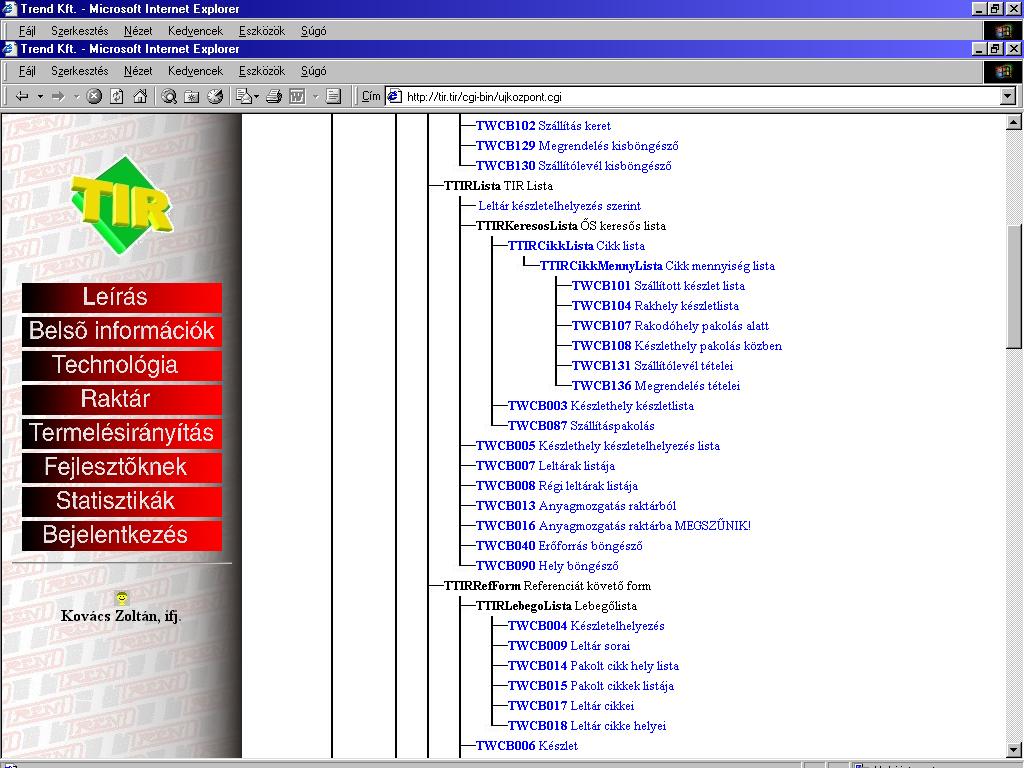Click the Belső információk sidebar button
The width and height of the screenshot is (1024, 768).
tap(121, 331)
